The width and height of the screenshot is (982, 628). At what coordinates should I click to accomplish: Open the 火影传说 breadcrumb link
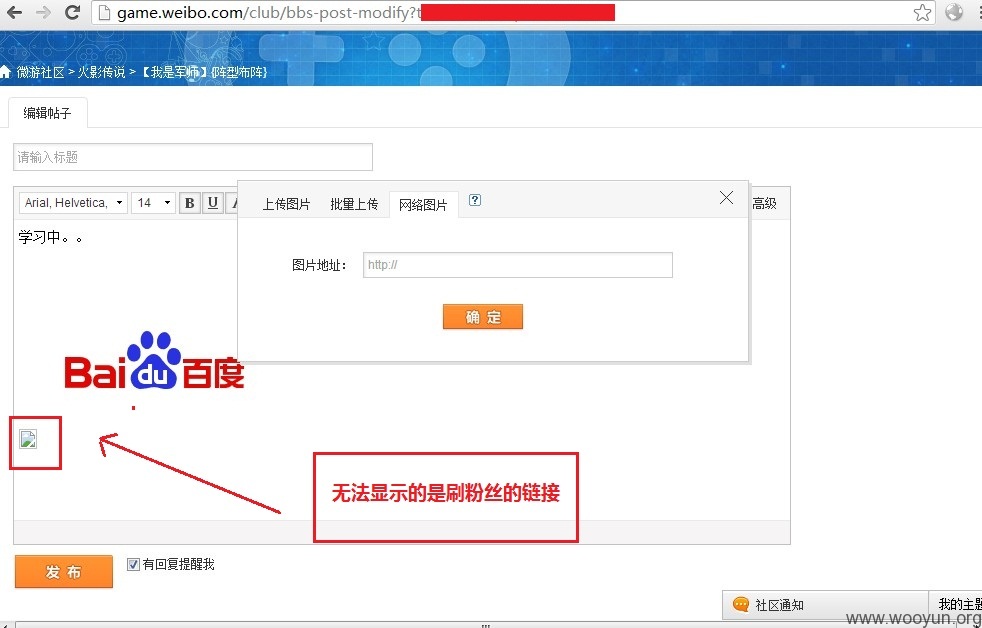pos(101,72)
